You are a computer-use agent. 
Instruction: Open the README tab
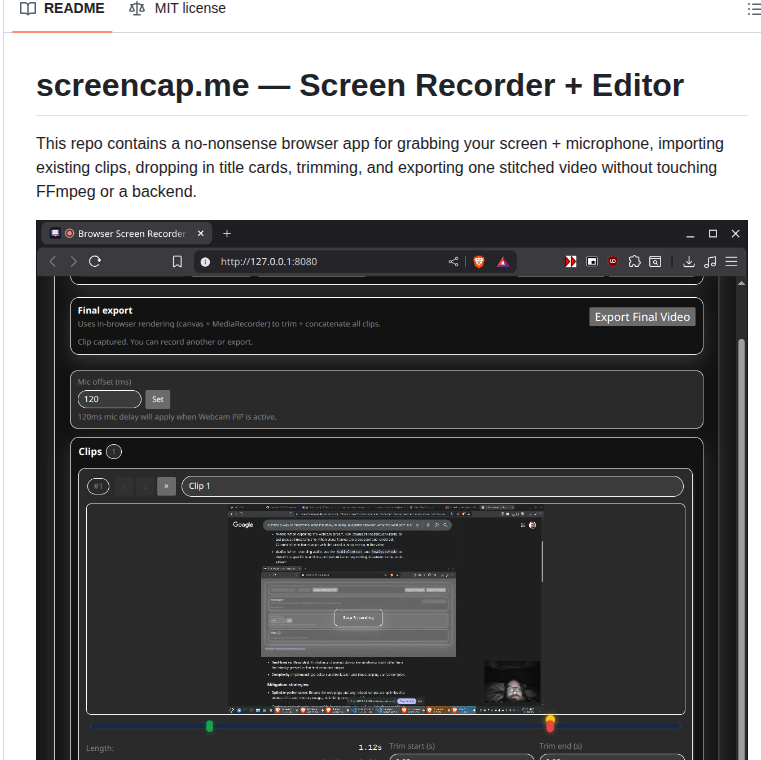point(62,9)
